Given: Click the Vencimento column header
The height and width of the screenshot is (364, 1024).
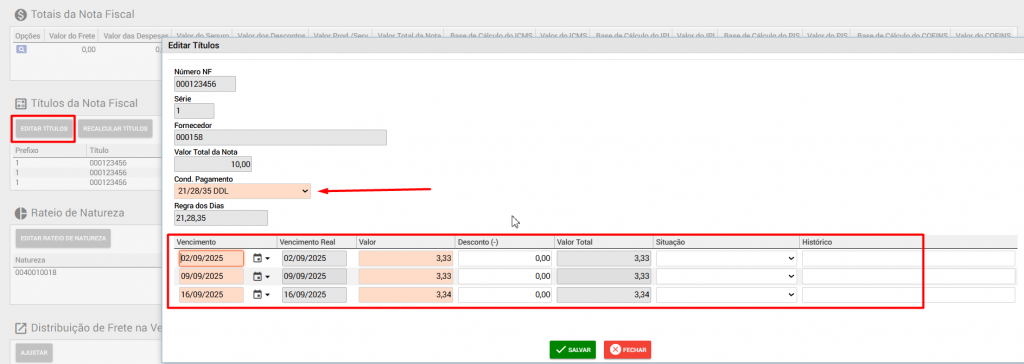Looking at the screenshot, I should click(x=196, y=242).
